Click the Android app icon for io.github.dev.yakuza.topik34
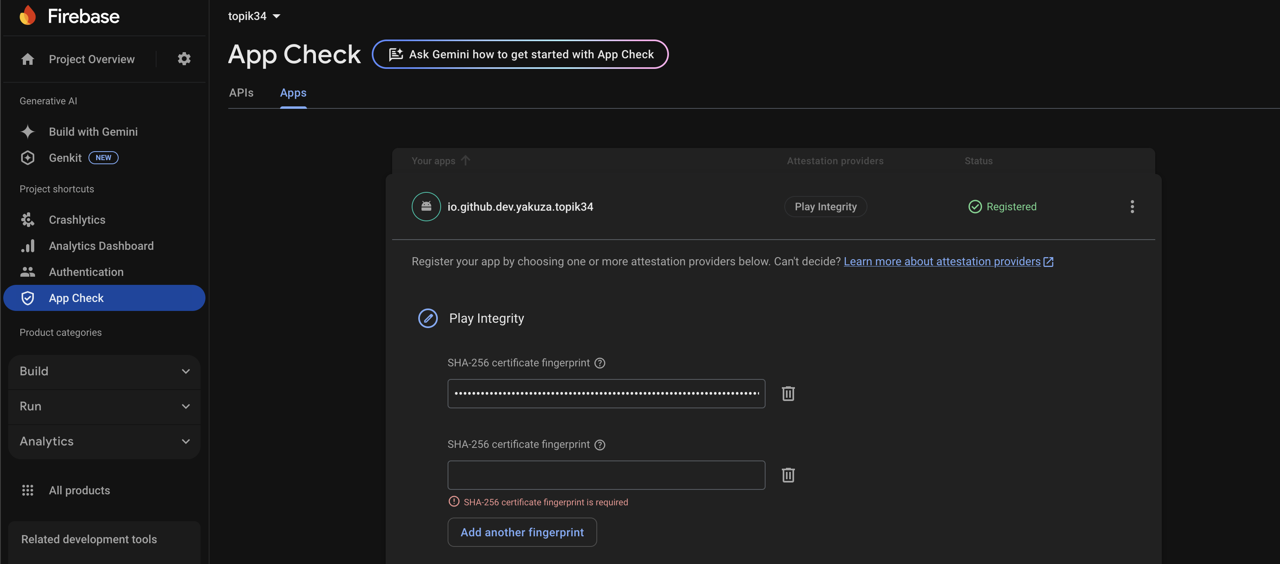Viewport: 1280px width, 564px height. (426, 207)
